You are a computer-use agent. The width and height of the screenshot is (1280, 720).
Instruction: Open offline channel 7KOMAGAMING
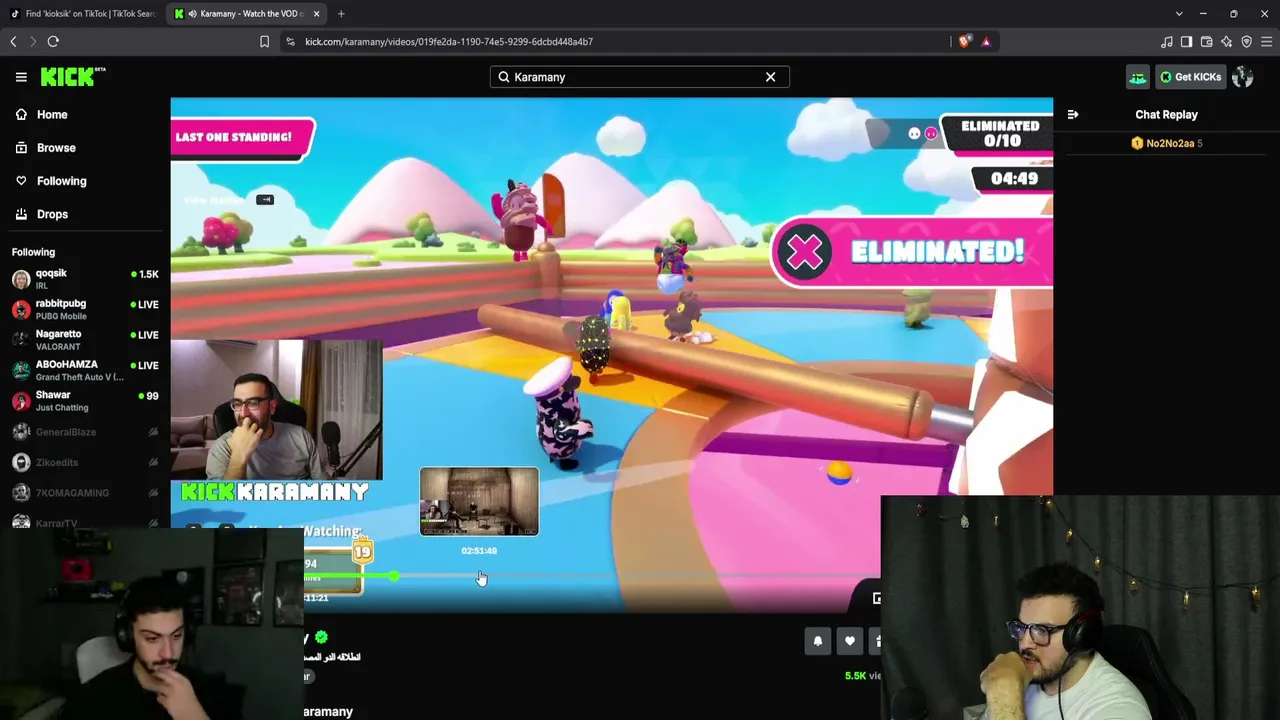[85, 493]
